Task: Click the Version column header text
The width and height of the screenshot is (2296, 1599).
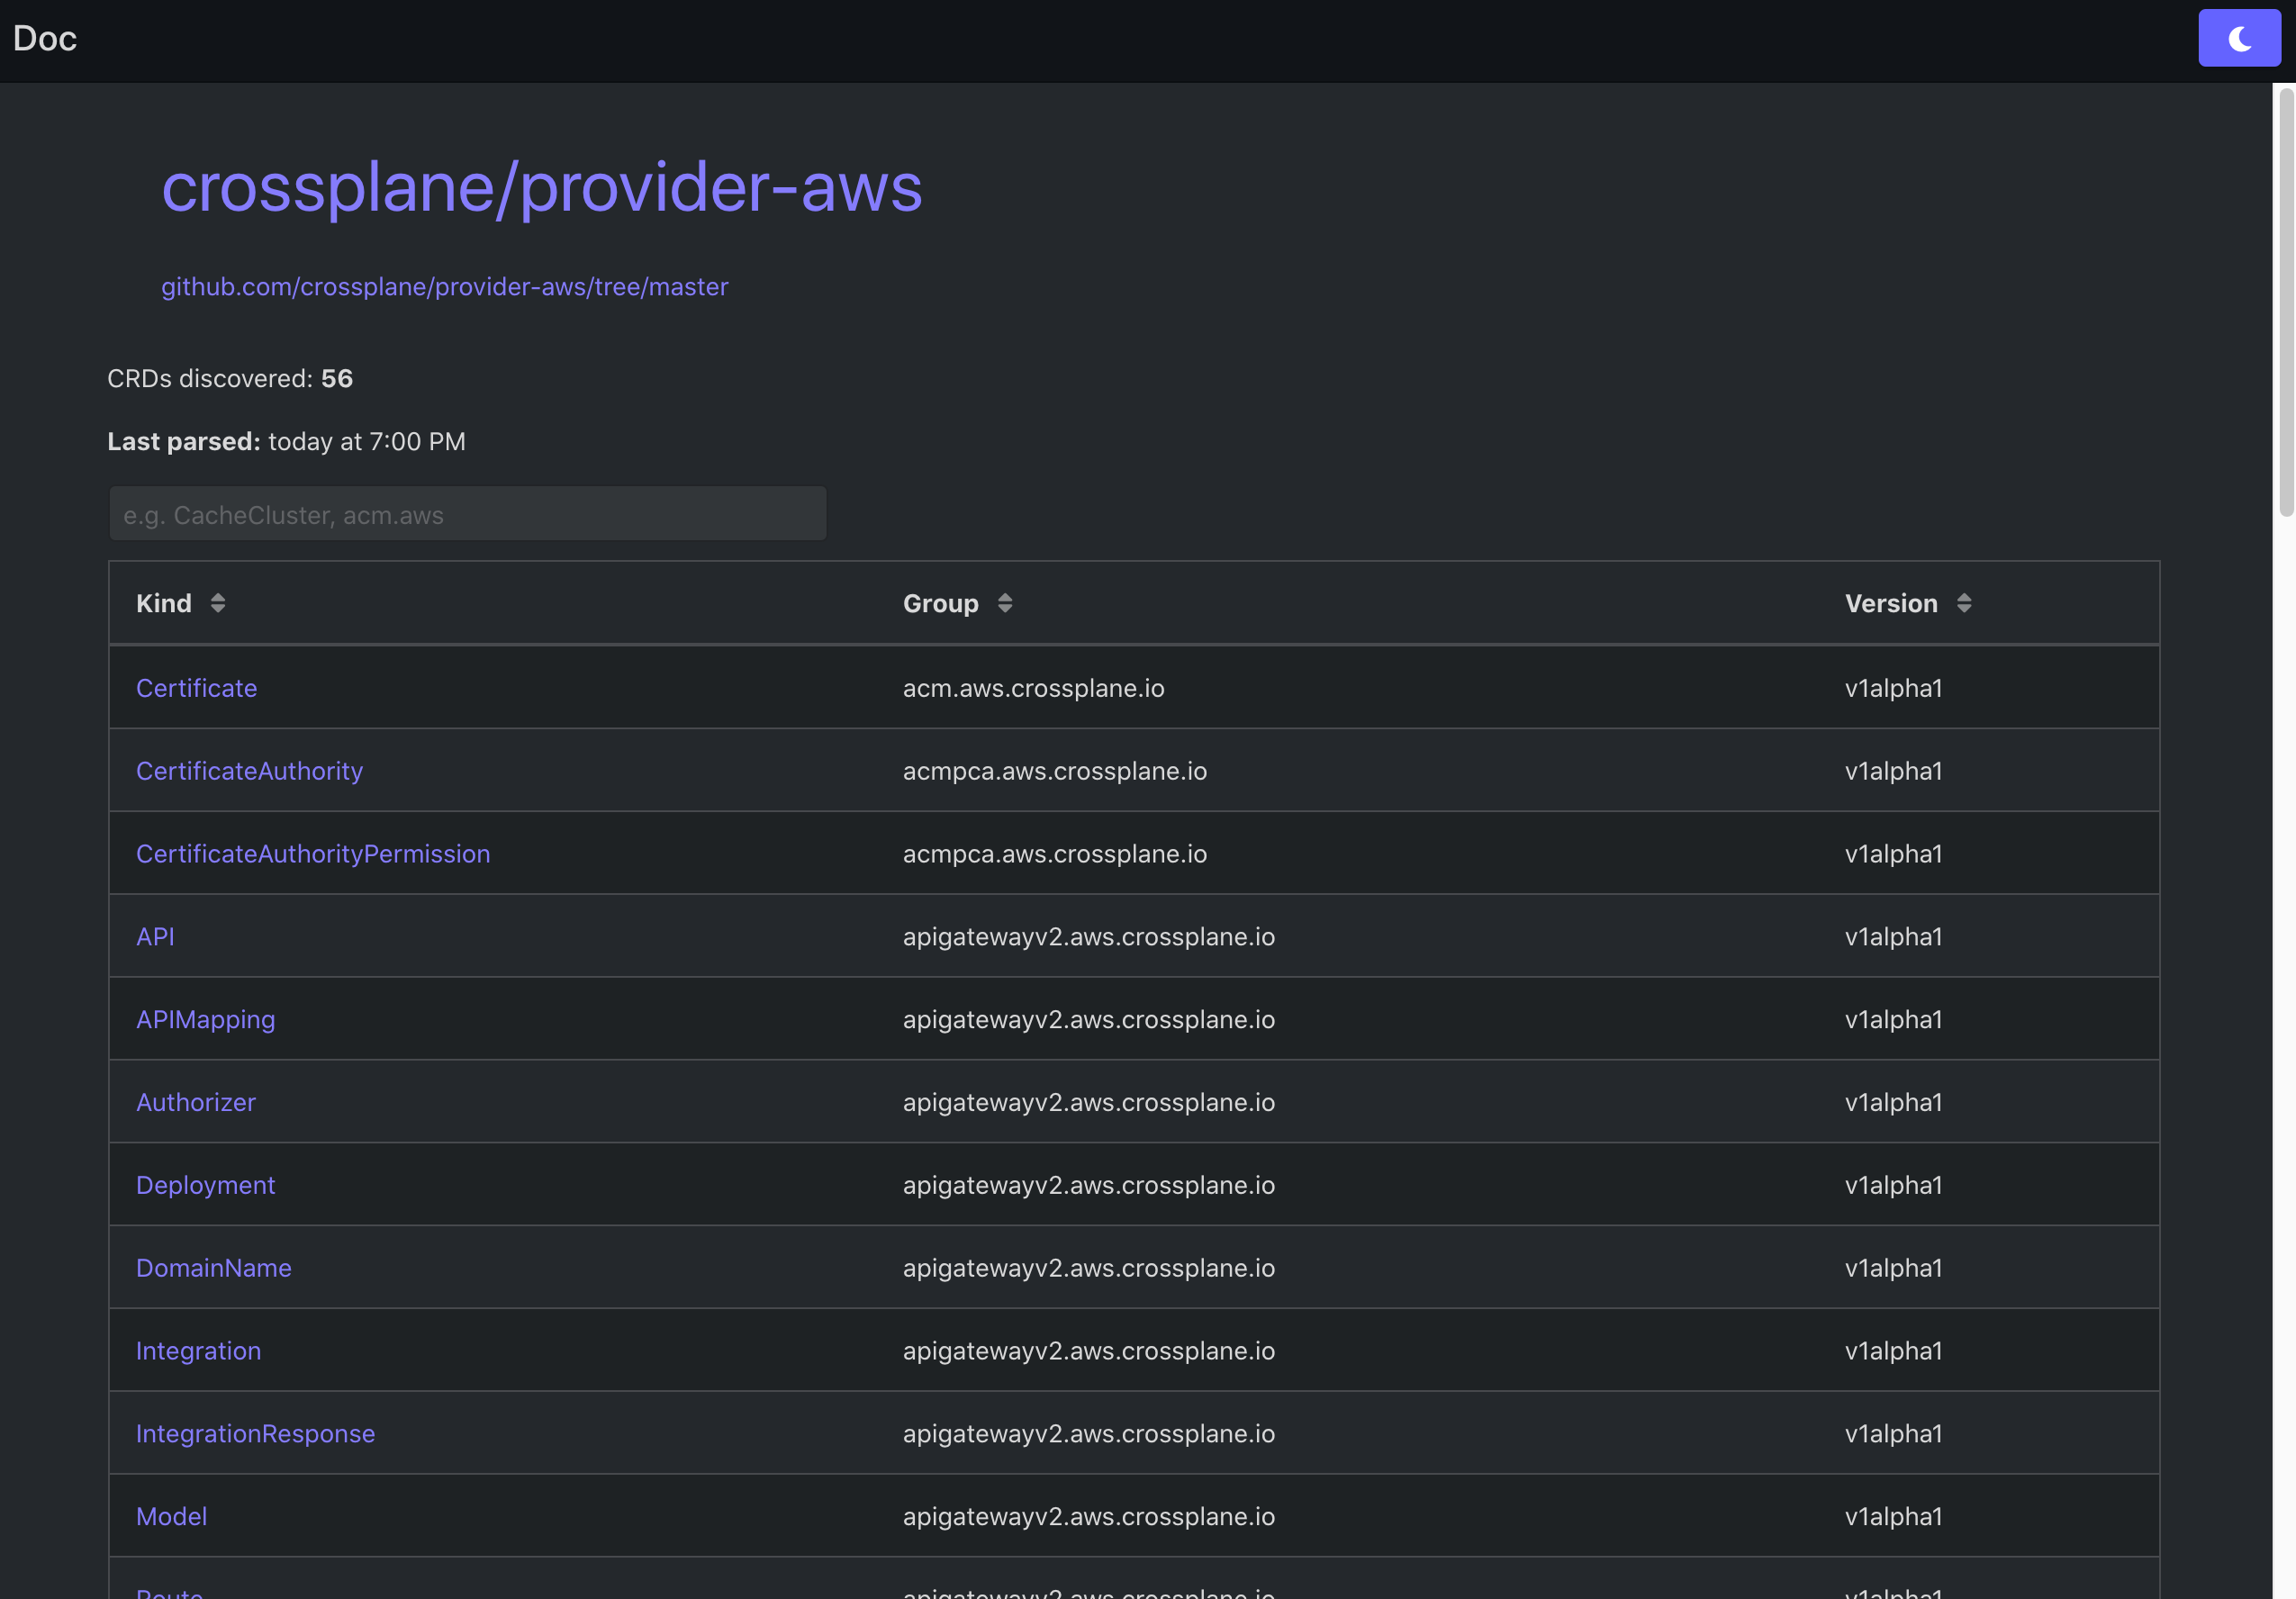Action: tap(1891, 603)
